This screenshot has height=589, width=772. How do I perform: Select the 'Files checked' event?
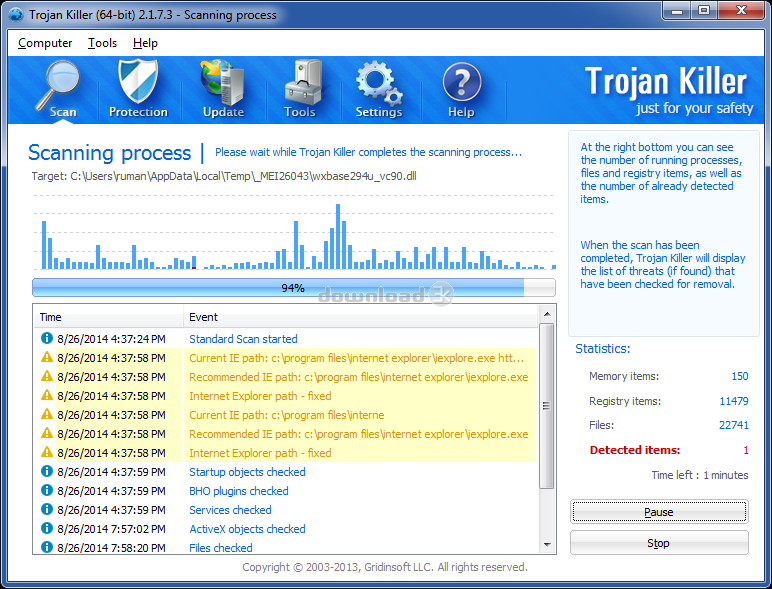221,548
